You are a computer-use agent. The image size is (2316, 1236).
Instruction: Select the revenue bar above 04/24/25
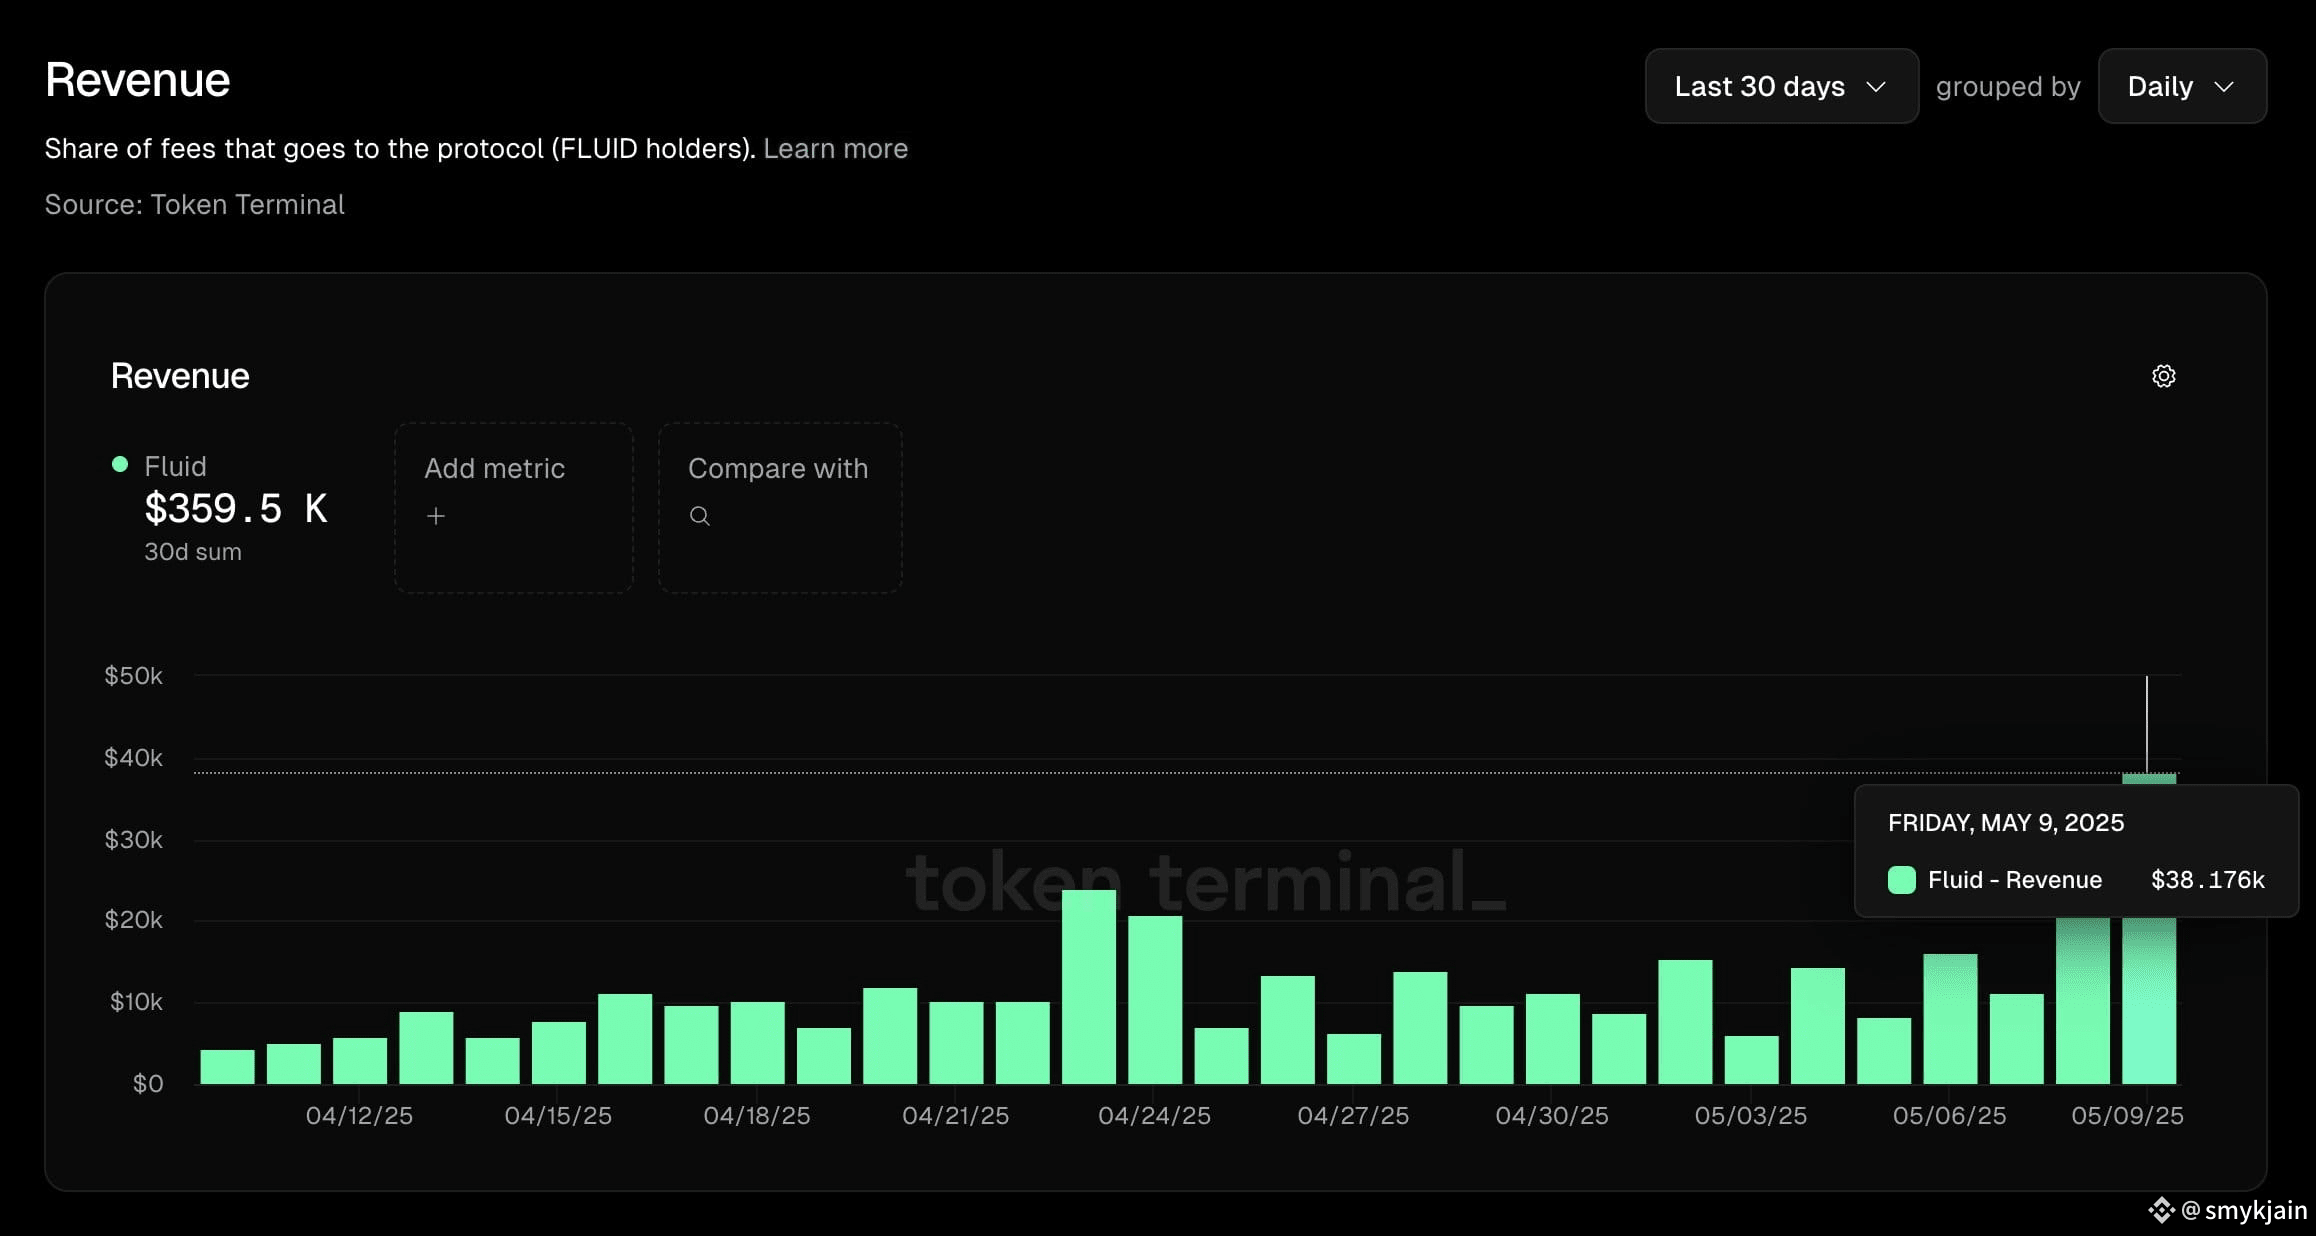click(x=1155, y=1000)
